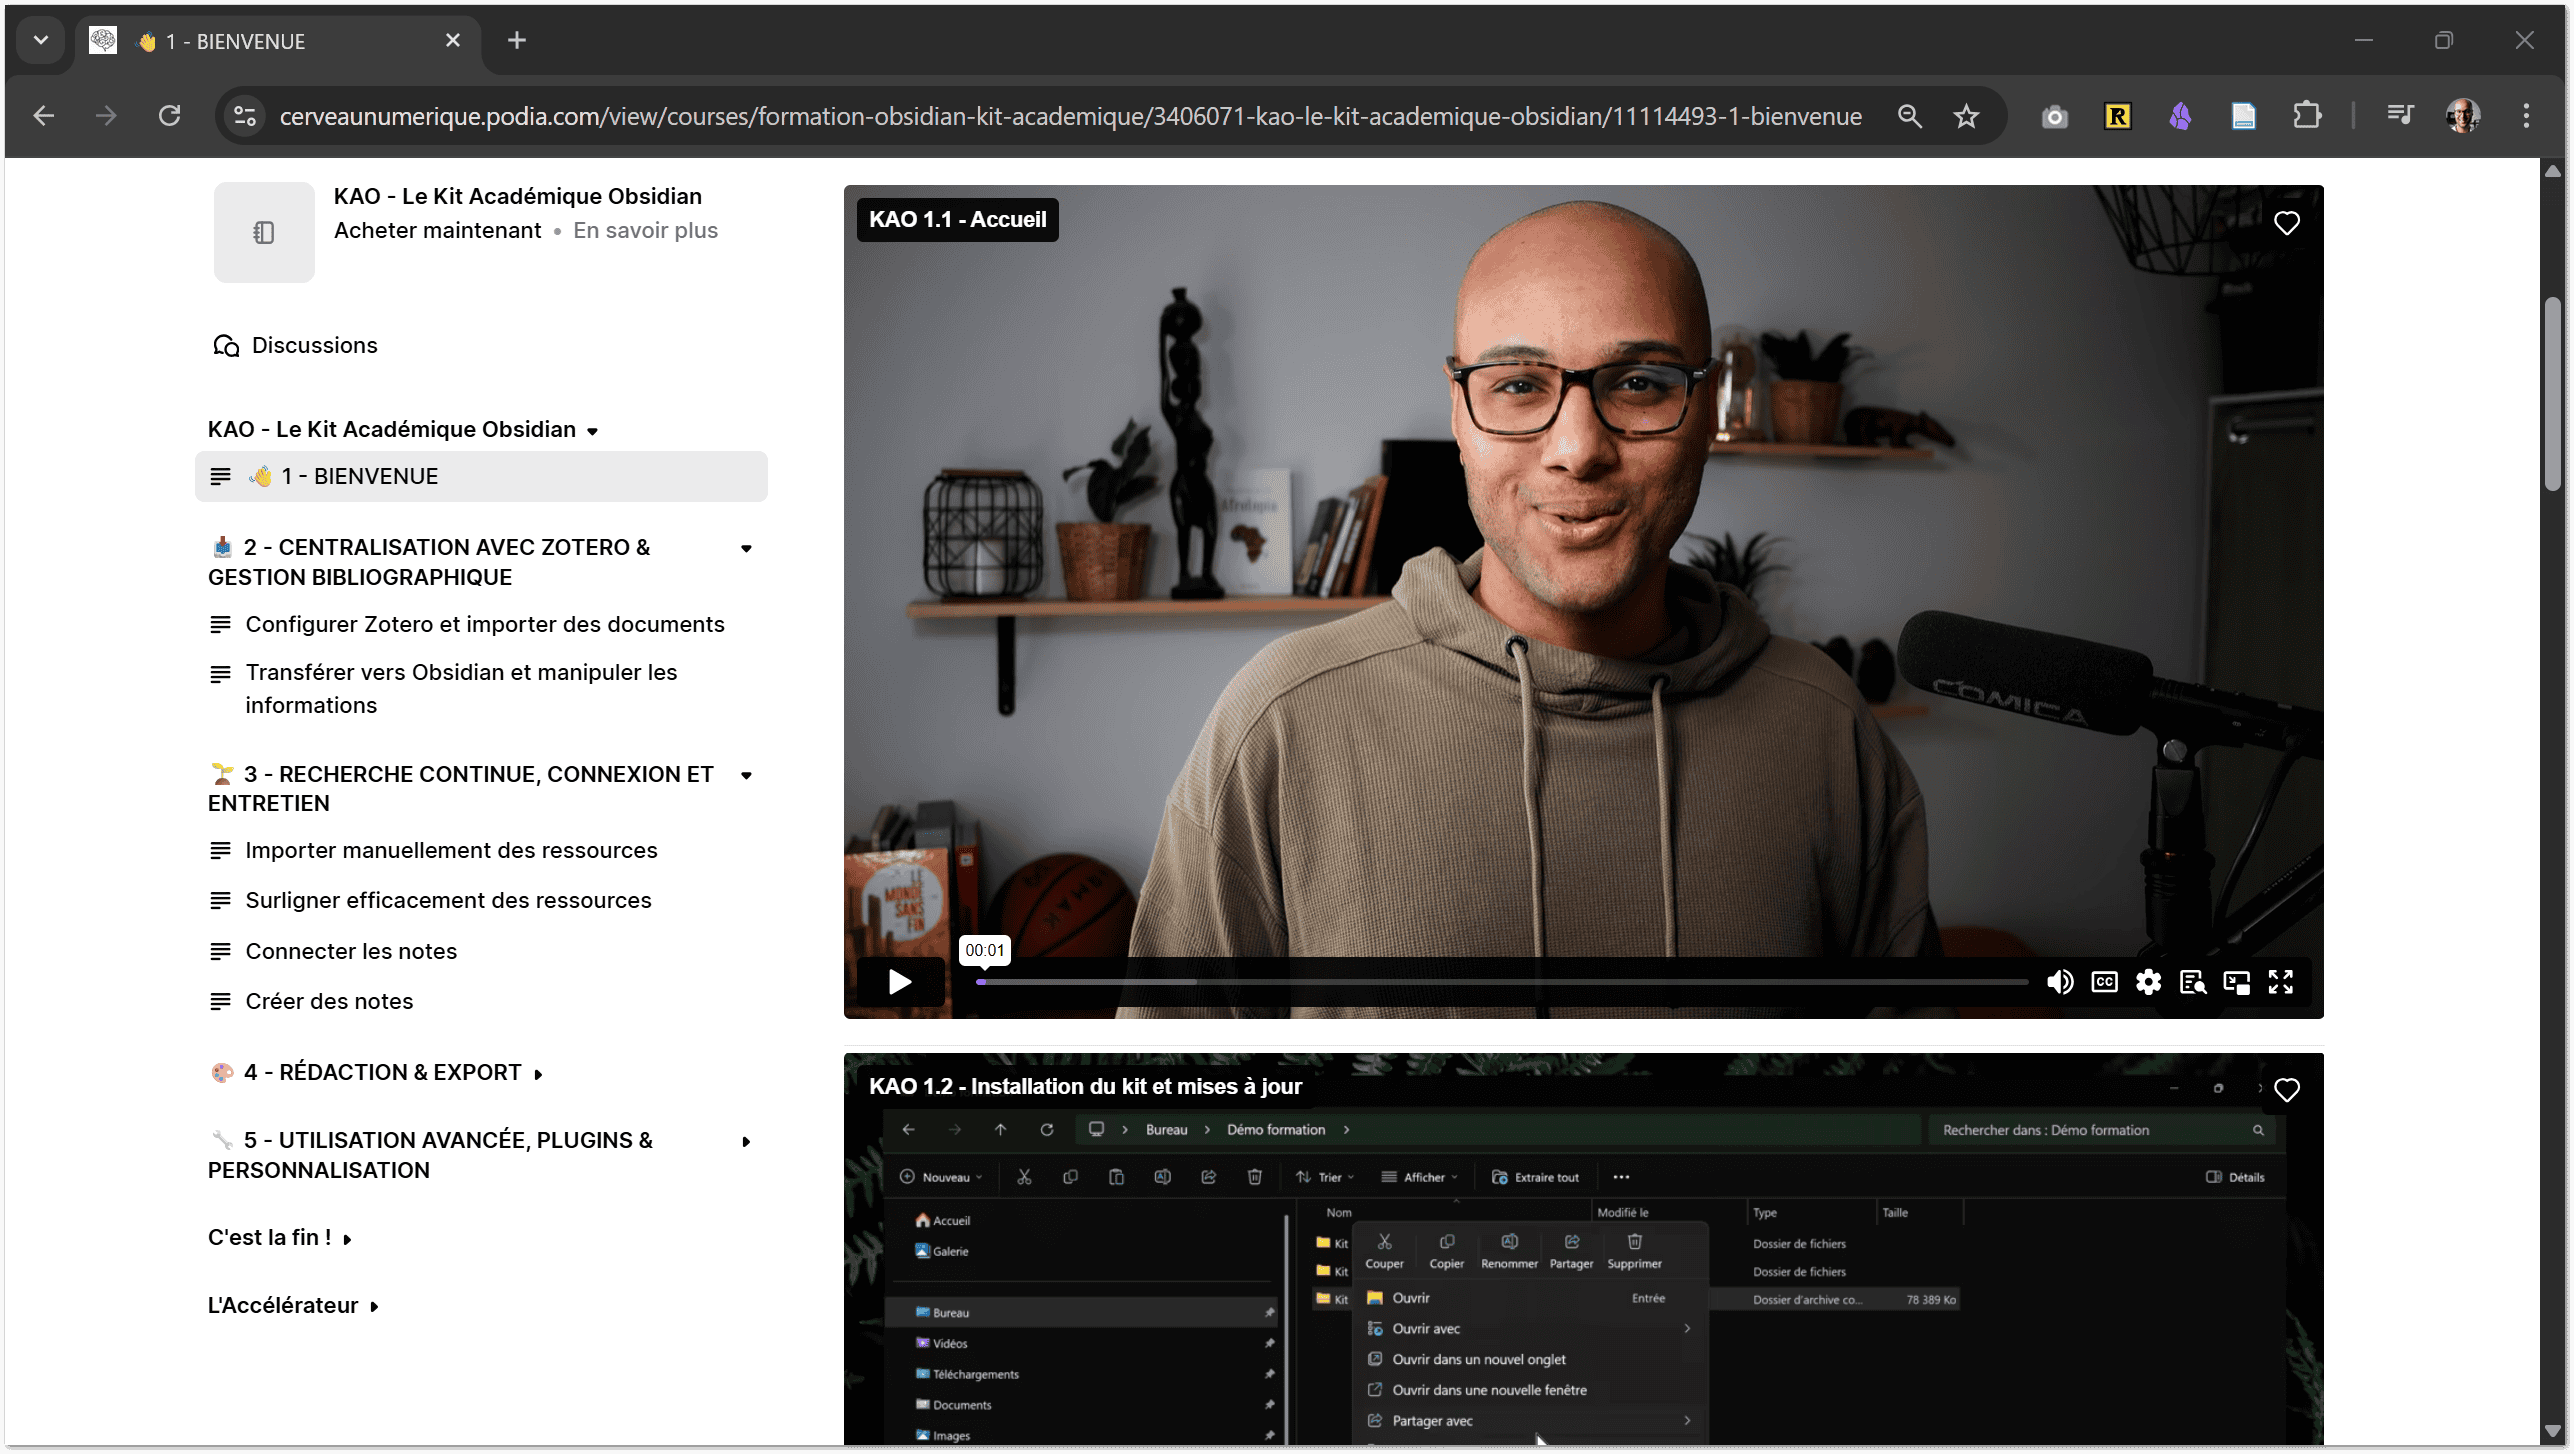Open the Extensions puzzle menu
Viewport: 2574px width, 1454px height.
point(2306,116)
